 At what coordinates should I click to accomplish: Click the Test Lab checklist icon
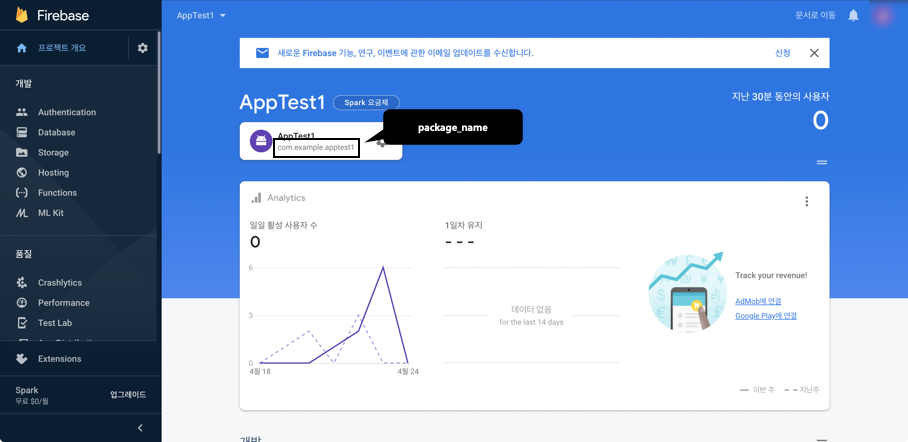pyautogui.click(x=22, y=323)
